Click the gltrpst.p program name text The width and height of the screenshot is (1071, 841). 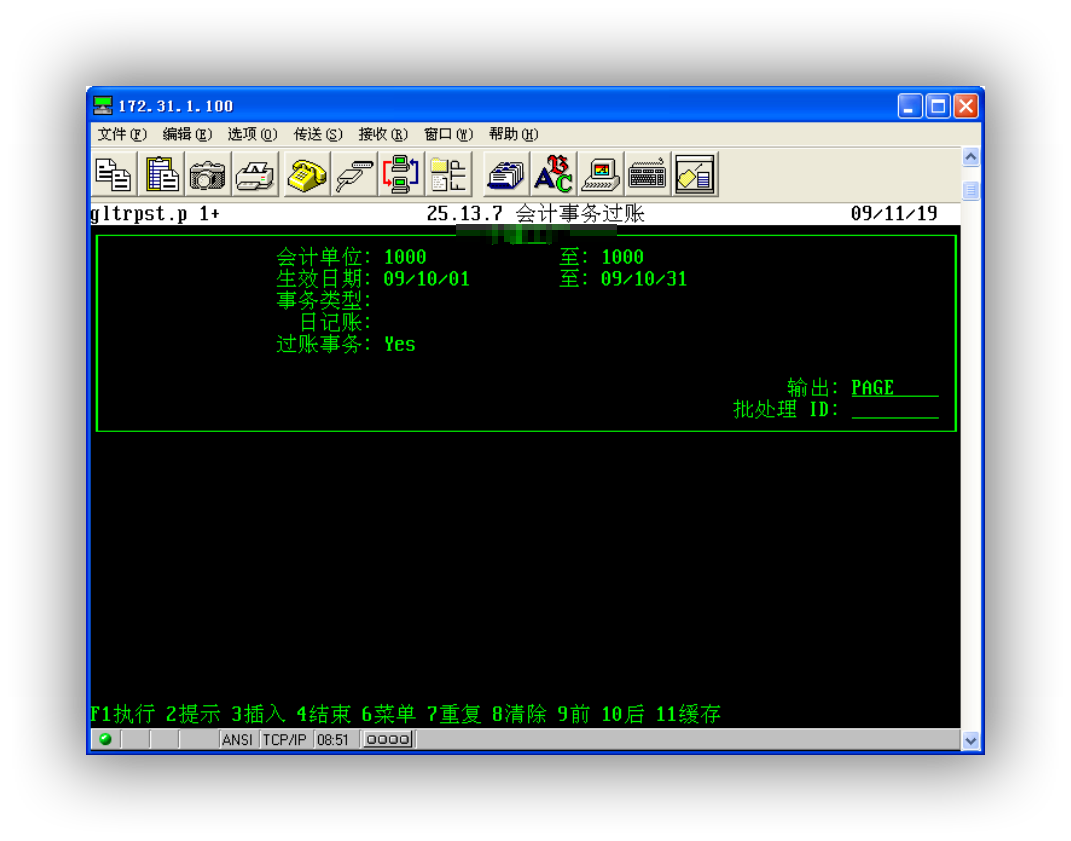(139, 214)
